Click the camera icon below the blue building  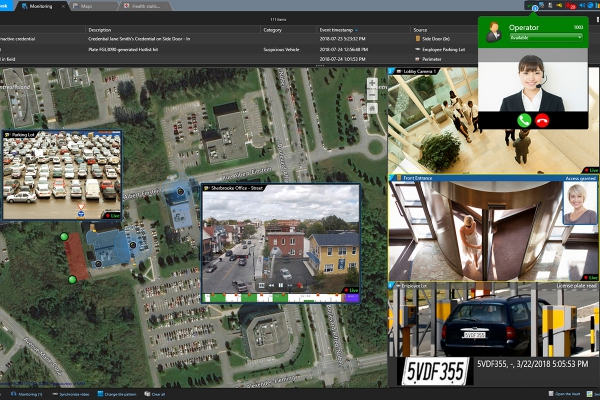tap(98, 263)
